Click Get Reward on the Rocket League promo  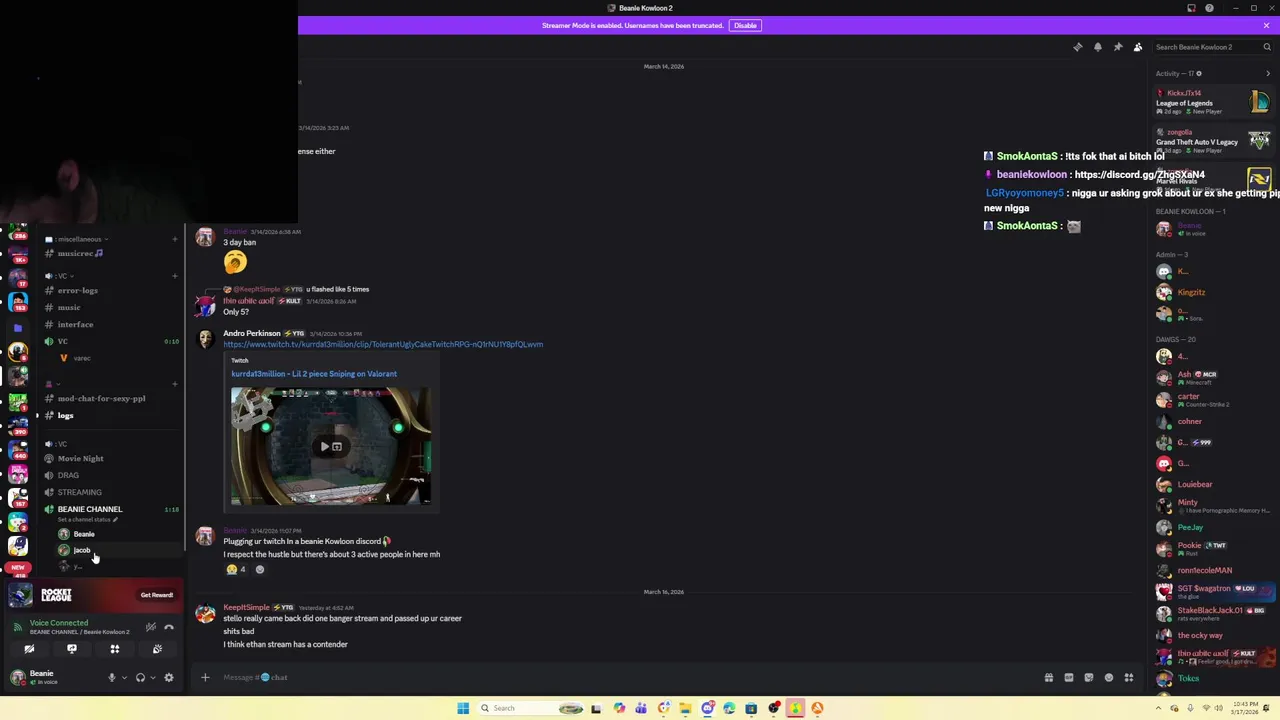pos(156,595)
